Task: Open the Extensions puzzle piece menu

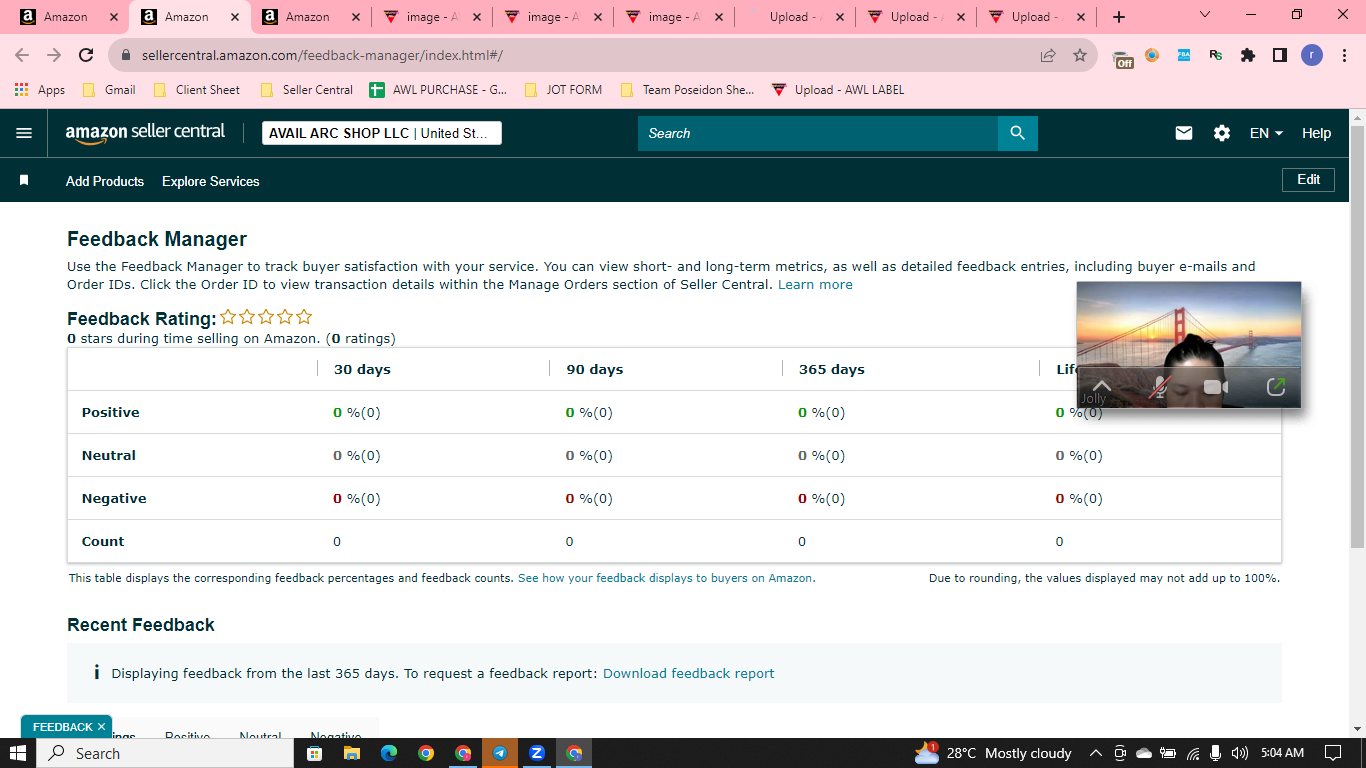Action: coord(1248,56)
